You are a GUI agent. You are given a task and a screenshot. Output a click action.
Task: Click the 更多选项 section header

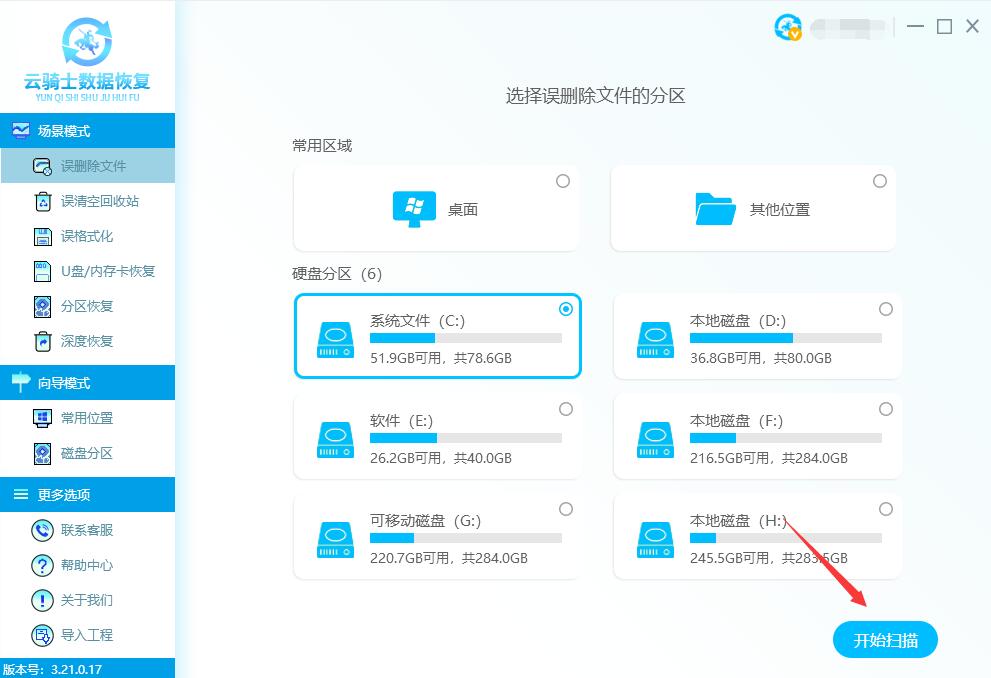pos(88,494)
